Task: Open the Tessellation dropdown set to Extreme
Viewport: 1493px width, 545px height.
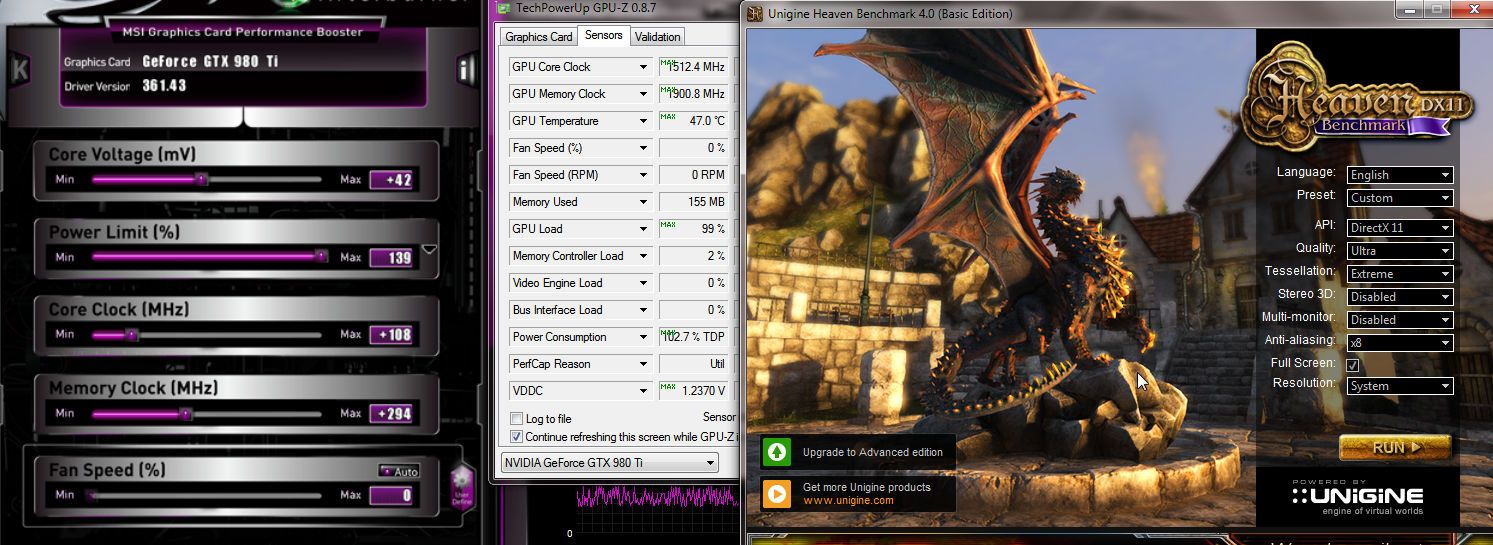Action: pyautogui.click(x=1400, y=274)
